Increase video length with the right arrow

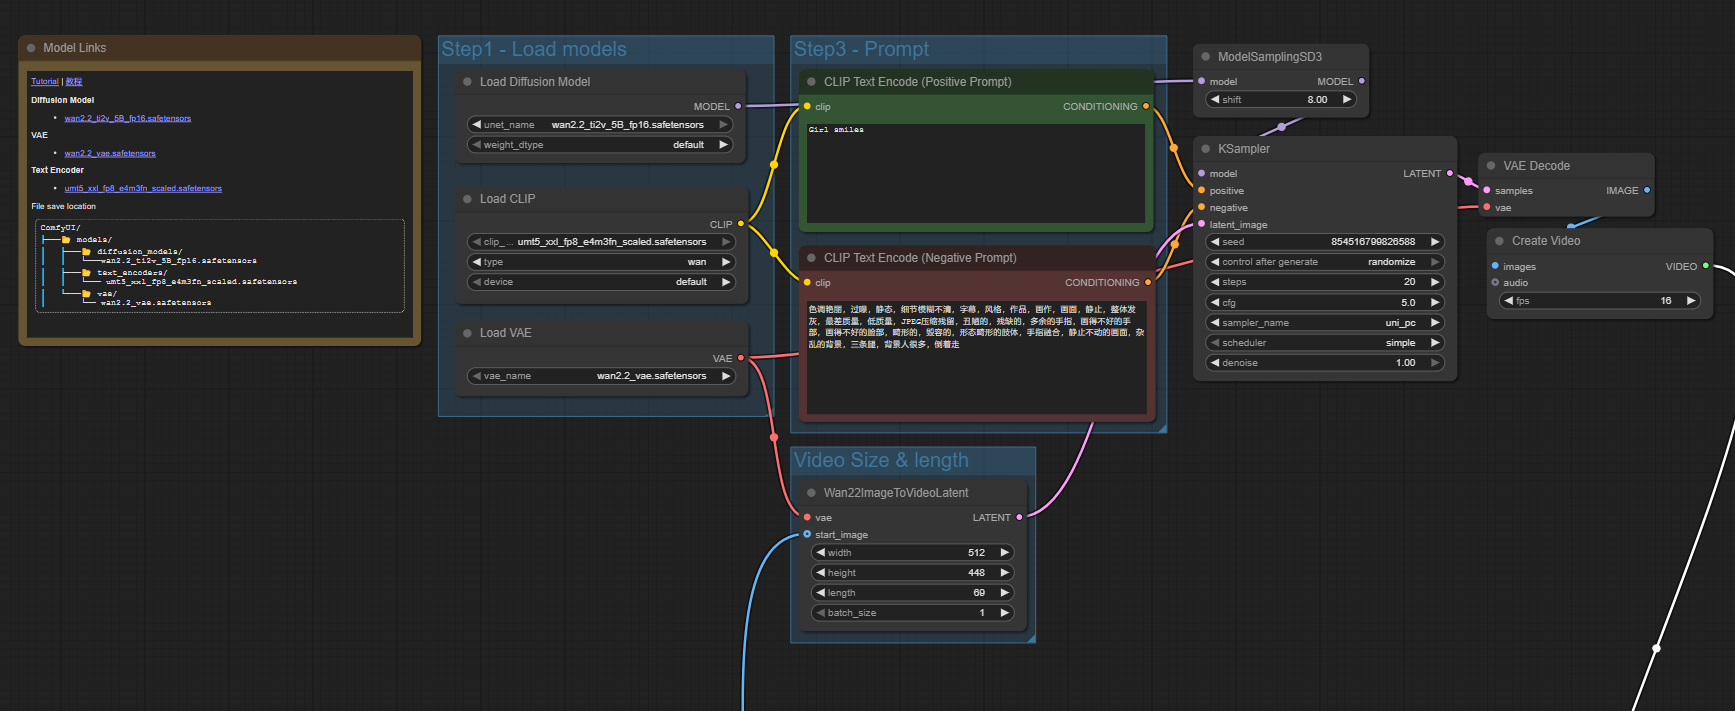coord(1005,593)
